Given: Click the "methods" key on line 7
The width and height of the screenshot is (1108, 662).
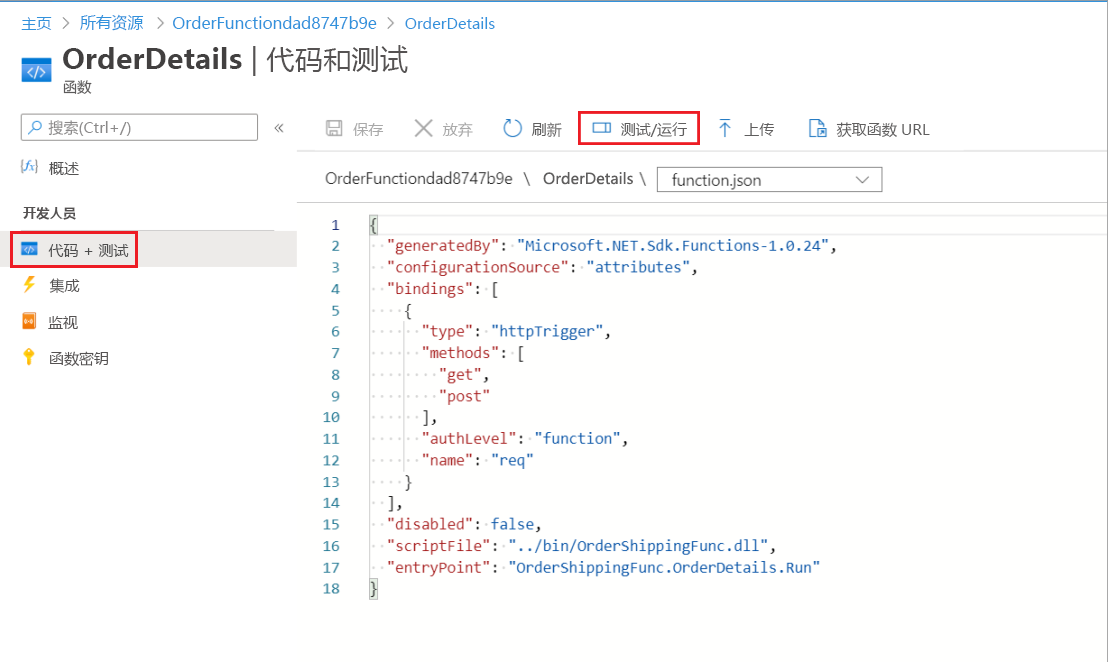Looking at the screenshot, I should tap(460, 353).
